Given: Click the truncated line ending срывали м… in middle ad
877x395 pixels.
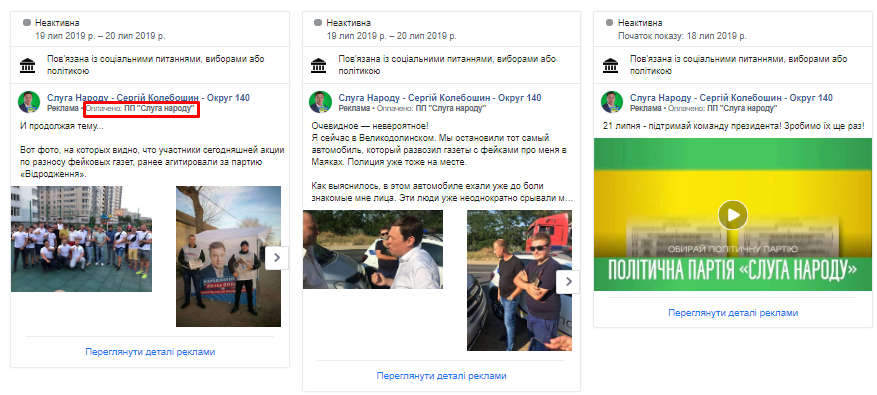Looking at the screenshot, I should click(442, 198).
